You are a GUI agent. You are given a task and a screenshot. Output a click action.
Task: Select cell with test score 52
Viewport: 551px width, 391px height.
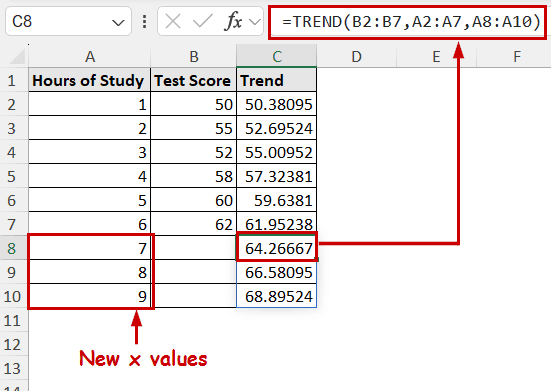[x=194, y=152]
